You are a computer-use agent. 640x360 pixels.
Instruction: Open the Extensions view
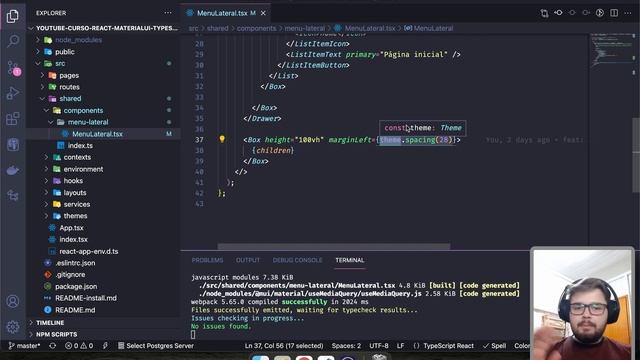click(x=13, y=119)
